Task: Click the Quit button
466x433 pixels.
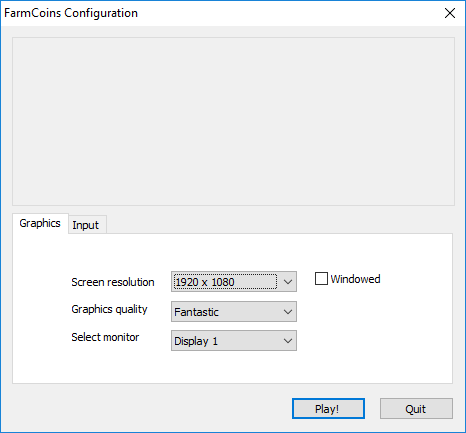Action: click(x=416, y=409)
